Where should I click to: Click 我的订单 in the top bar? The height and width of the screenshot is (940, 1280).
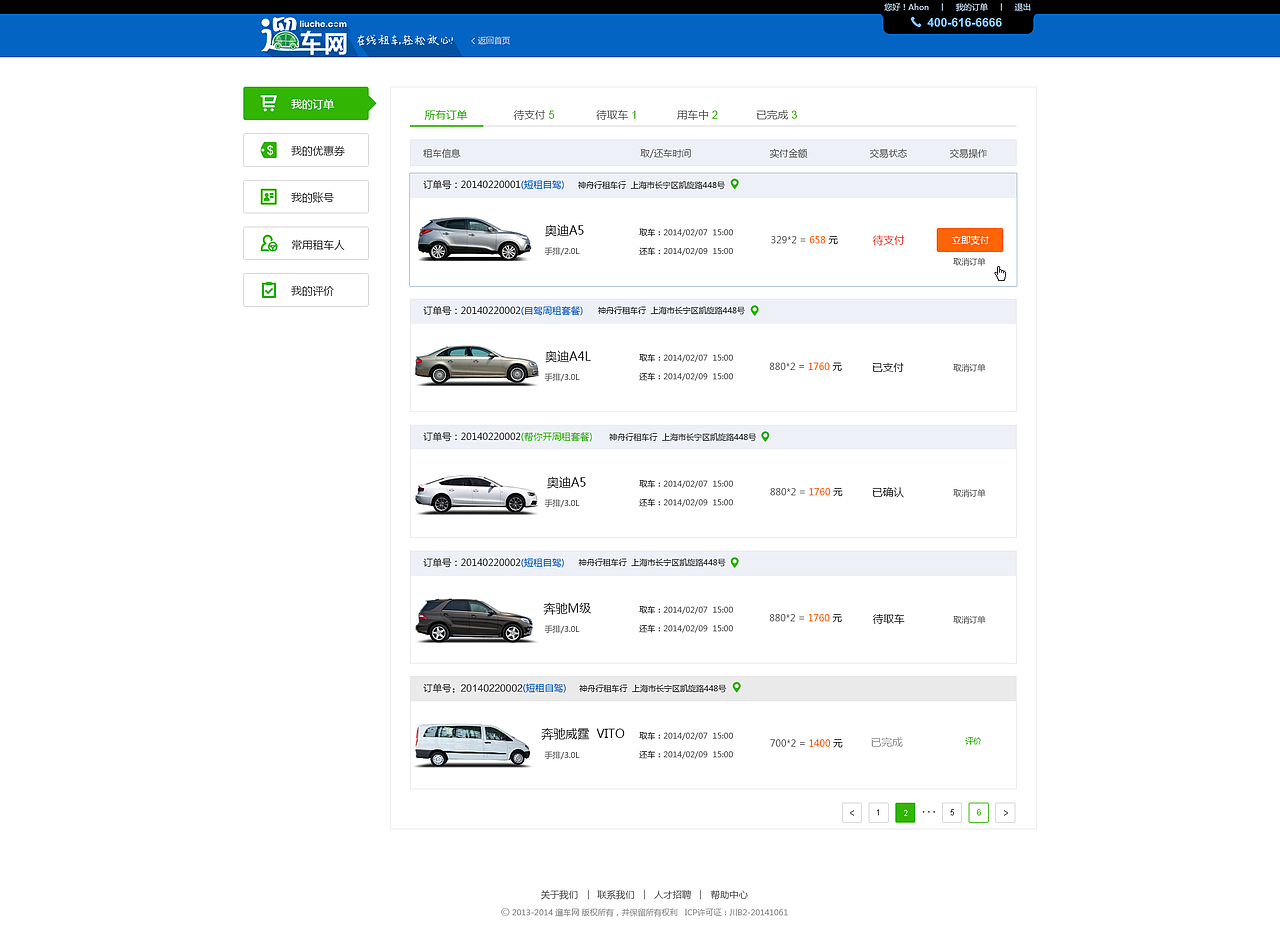pyautogui.click(x=971, y=7)
